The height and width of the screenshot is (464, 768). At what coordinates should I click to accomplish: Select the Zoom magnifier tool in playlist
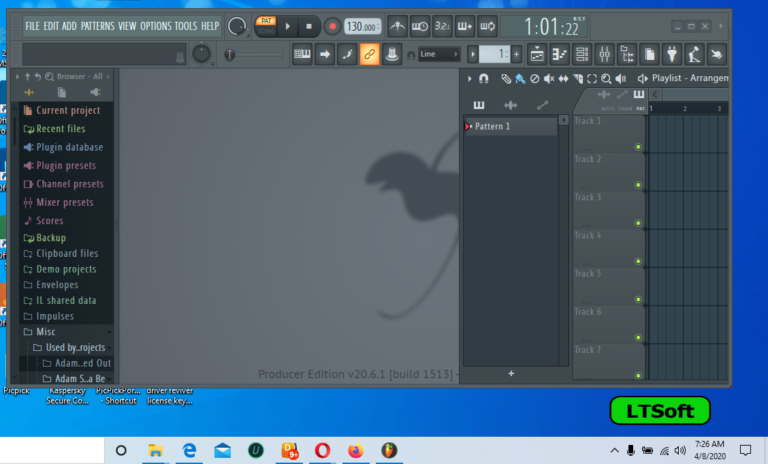point(606,78)
